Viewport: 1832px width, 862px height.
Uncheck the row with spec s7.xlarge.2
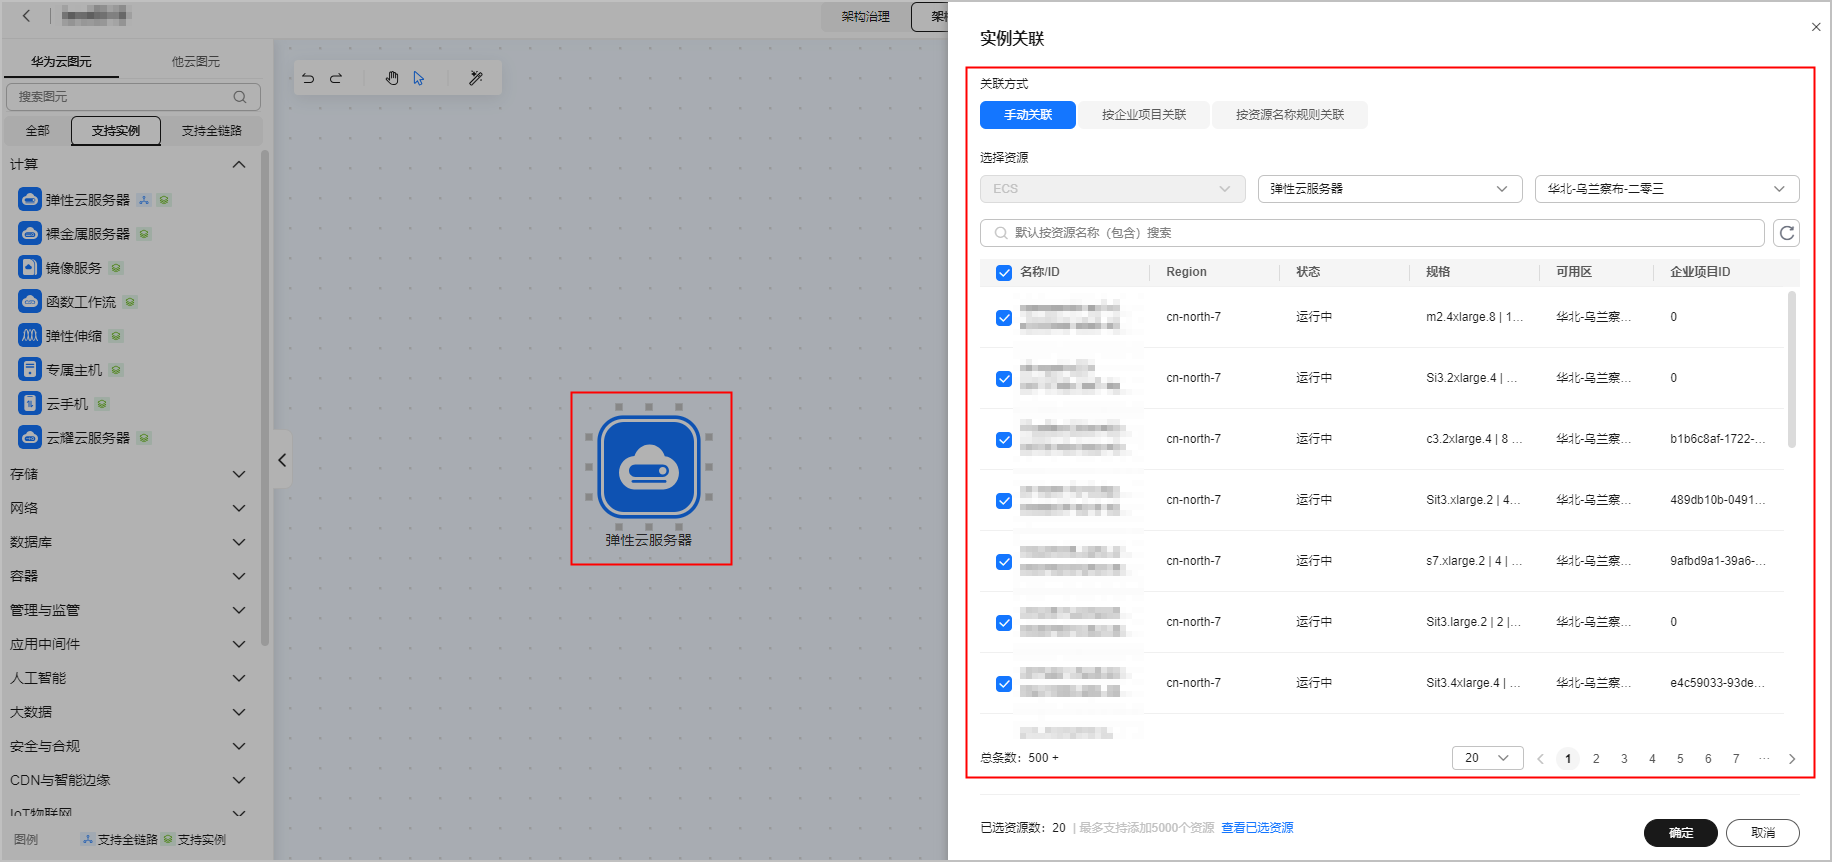click(1004, 562)
